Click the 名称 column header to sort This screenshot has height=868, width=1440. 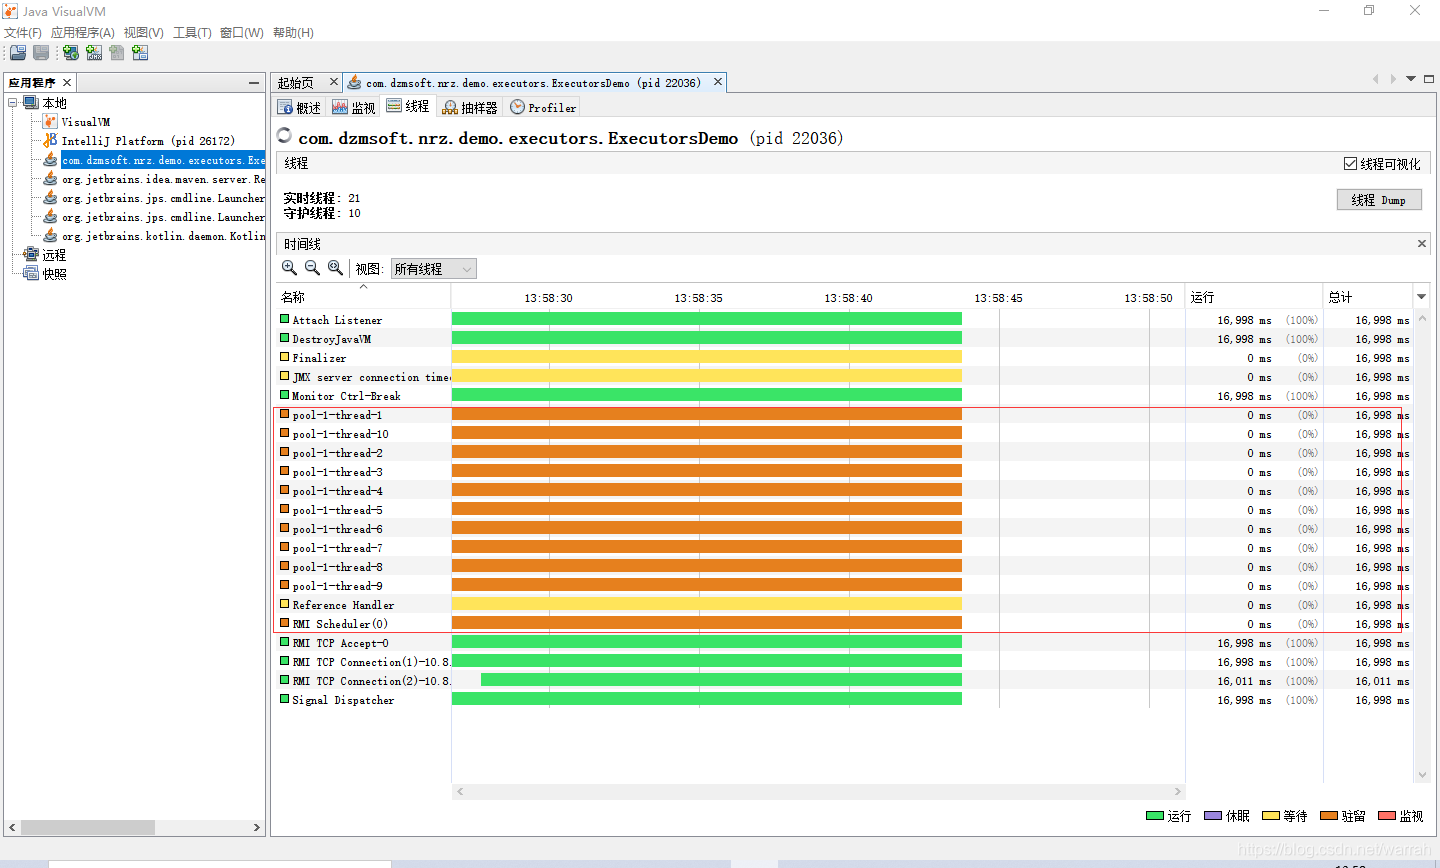[363, 297]
